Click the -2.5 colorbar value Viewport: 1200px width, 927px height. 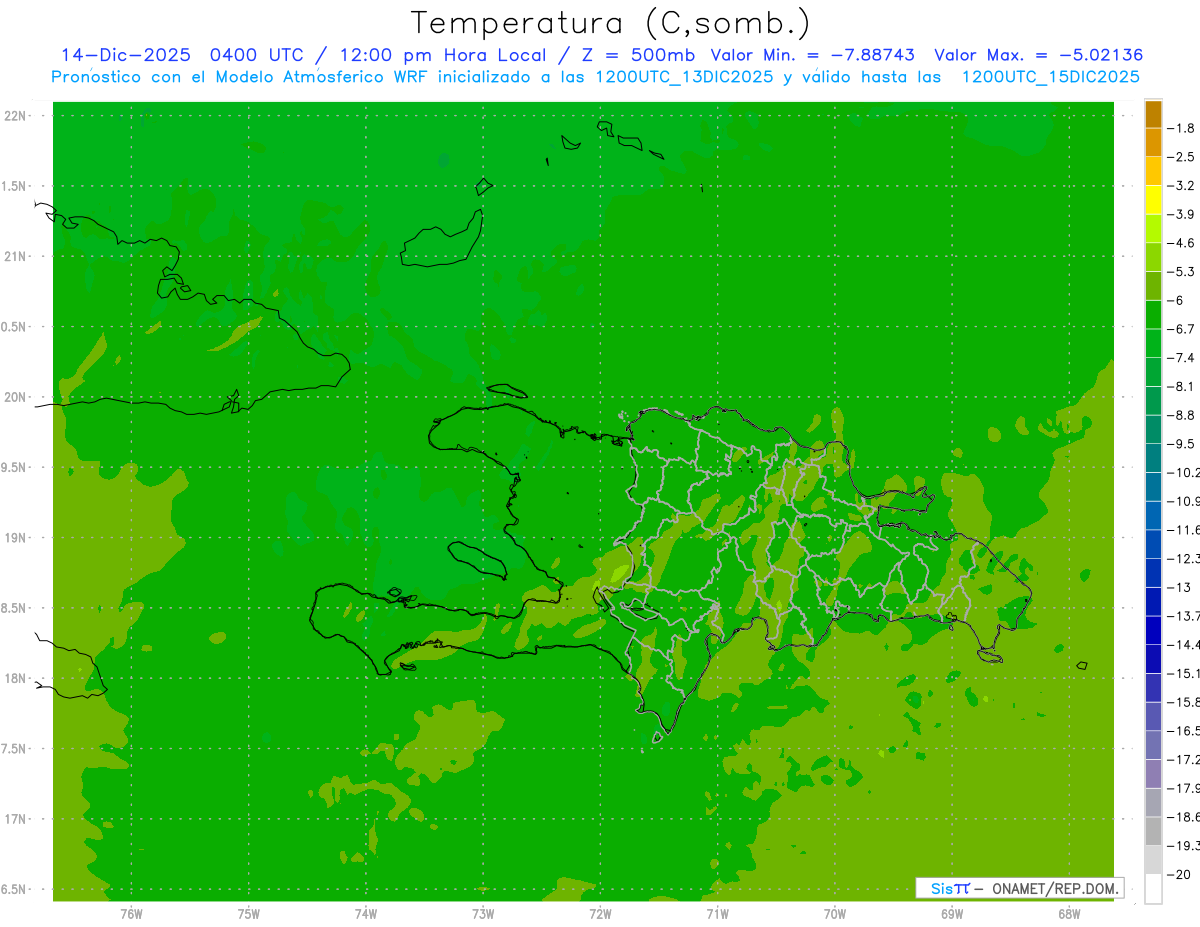coord(1181,157)
